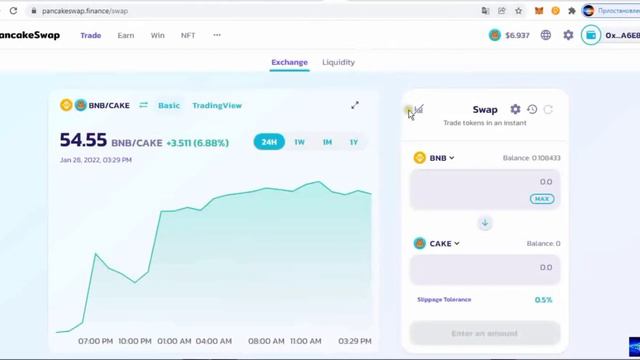Click the share page icon in address bar
This screenshot has width=640, height=360.
[502, 11]
